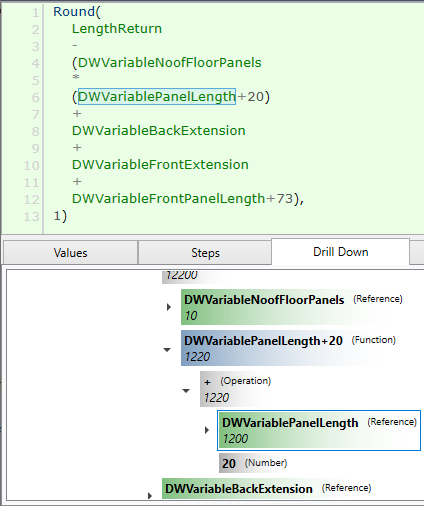Screen dimensions: 424x506
Task: Expand the DWVariablePanelLength reference arrow
Action: [207, 430]
